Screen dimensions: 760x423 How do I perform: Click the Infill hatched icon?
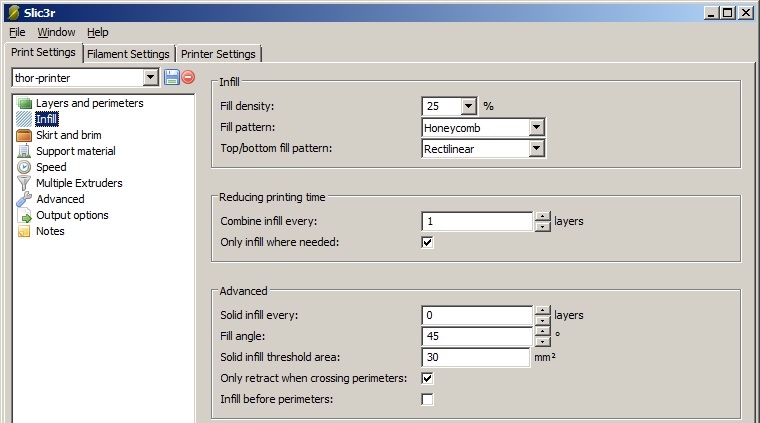pos(24,119)
